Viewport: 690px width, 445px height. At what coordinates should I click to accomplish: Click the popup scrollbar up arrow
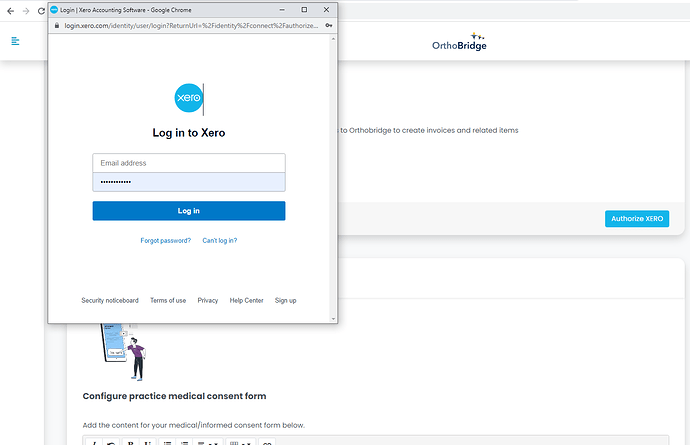[x=333, y=39]
